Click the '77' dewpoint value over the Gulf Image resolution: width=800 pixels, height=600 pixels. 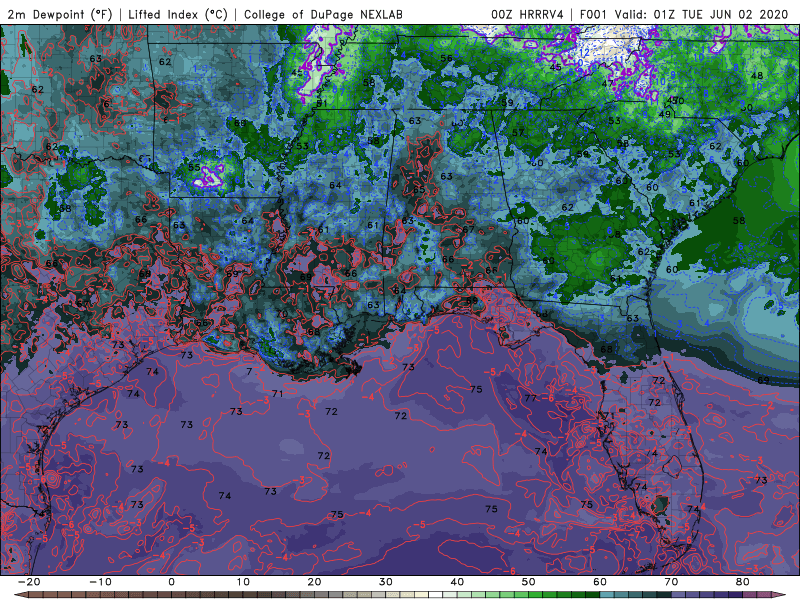tap(531, 398)
